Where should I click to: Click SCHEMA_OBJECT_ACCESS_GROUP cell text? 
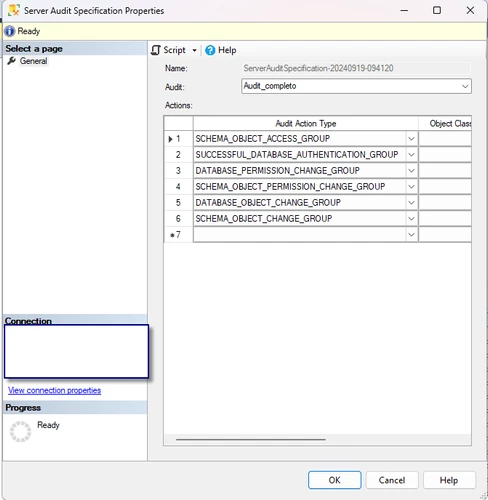[263, 139]
